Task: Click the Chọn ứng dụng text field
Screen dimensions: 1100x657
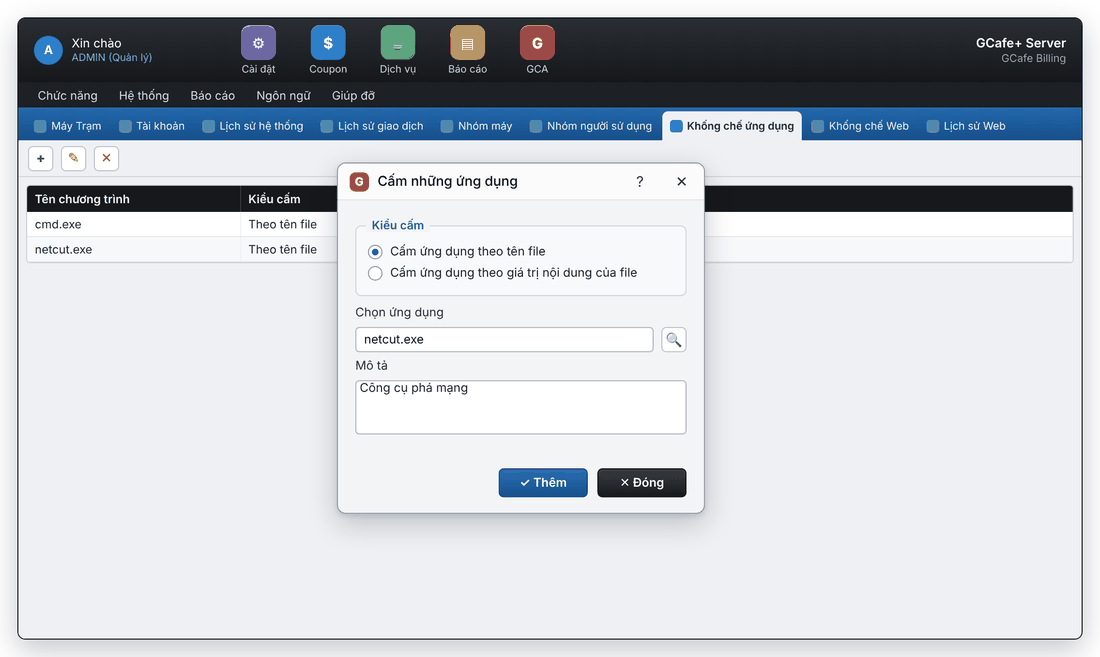Action: pos(504,339)
